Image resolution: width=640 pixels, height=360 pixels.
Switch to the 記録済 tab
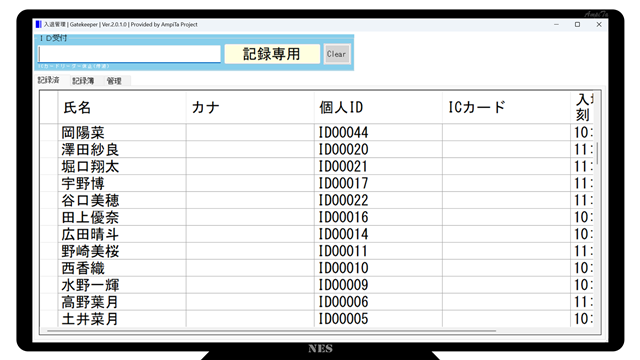(x=49, y=80)
